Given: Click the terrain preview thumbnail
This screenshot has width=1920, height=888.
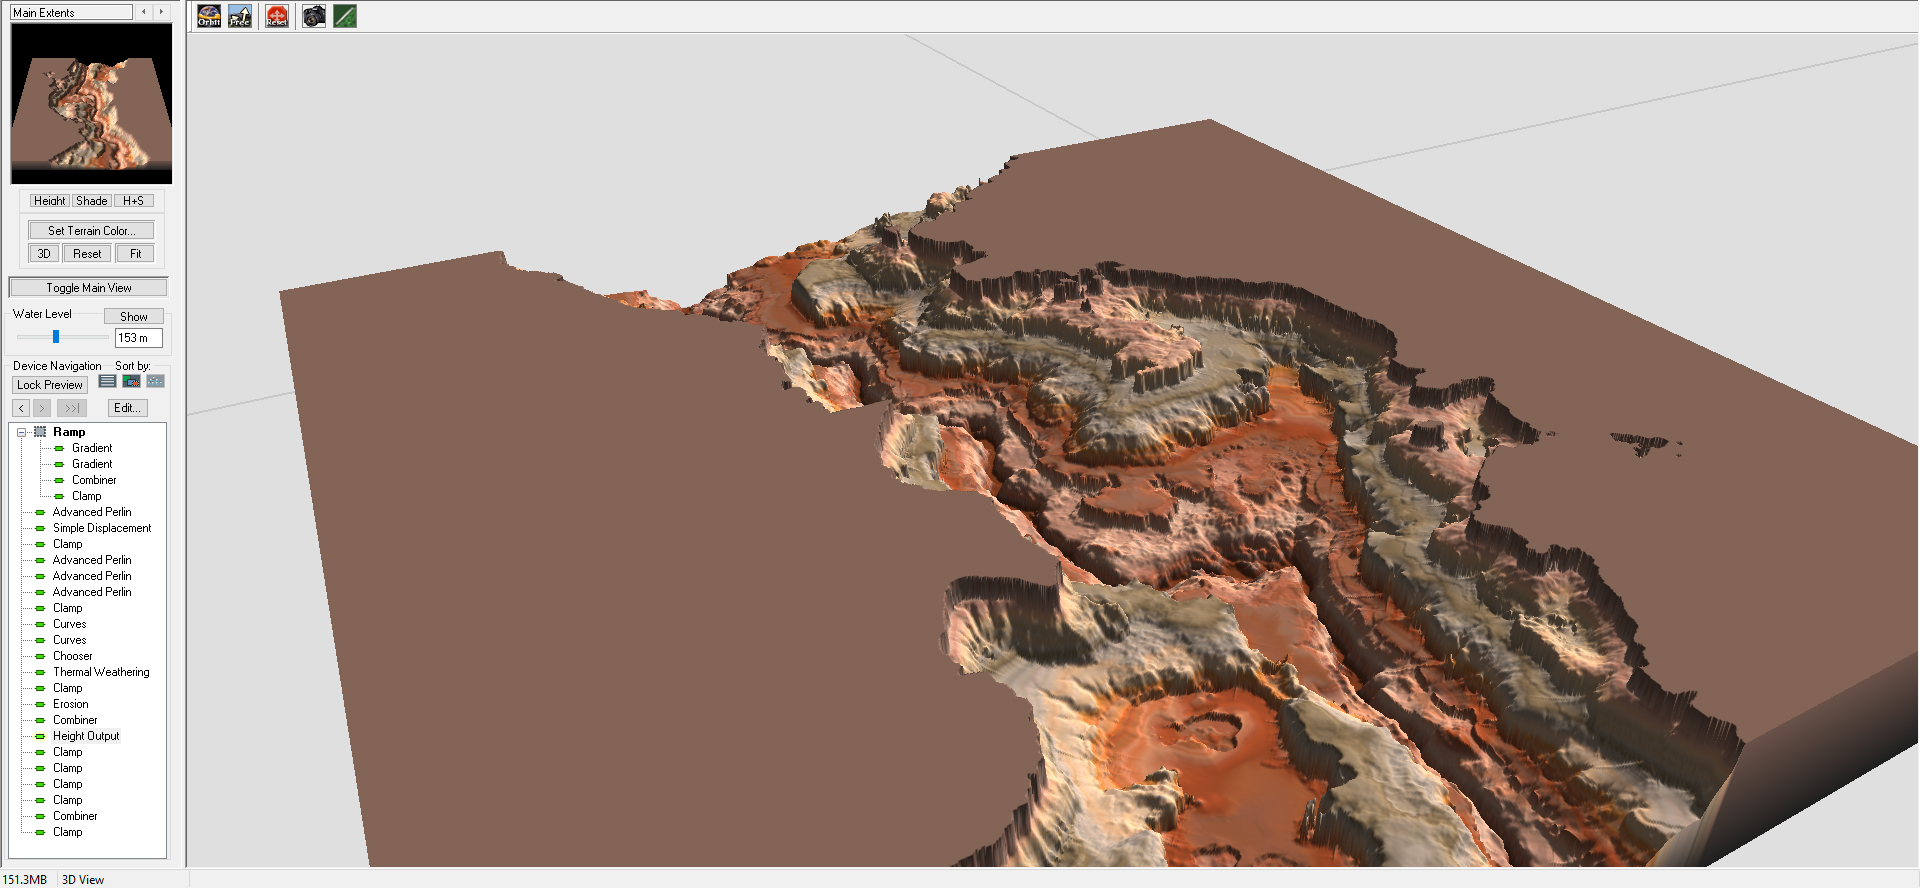Looking at the screenshot, I should 91,103.
